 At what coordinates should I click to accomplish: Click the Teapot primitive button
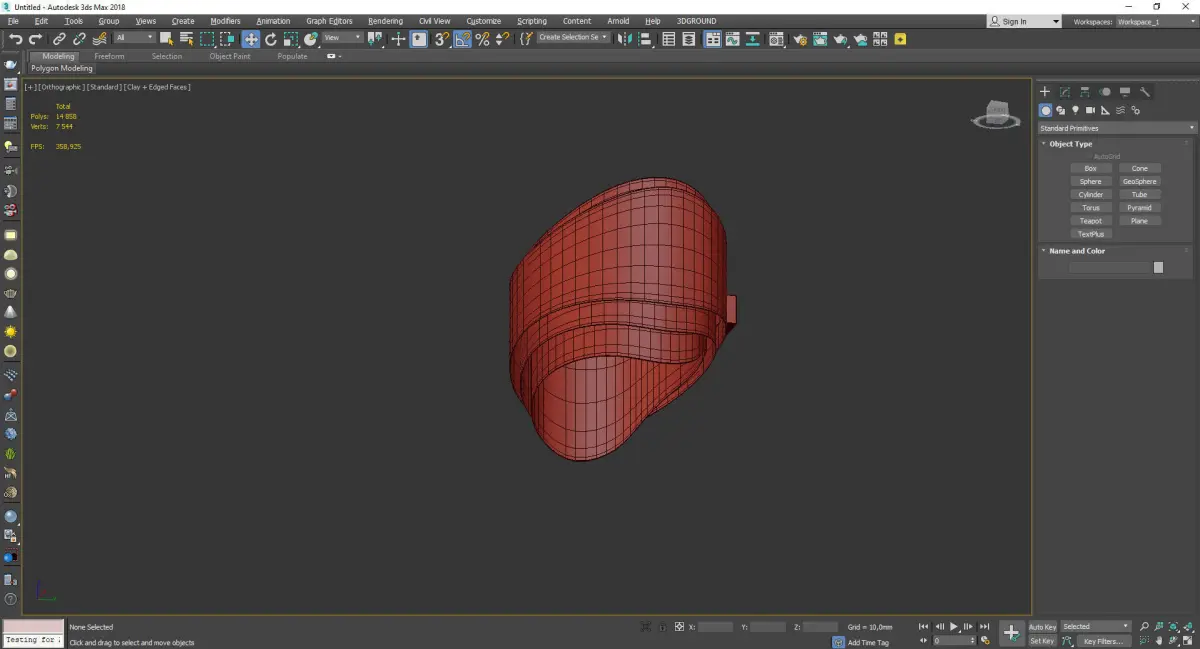[1090, 221]
